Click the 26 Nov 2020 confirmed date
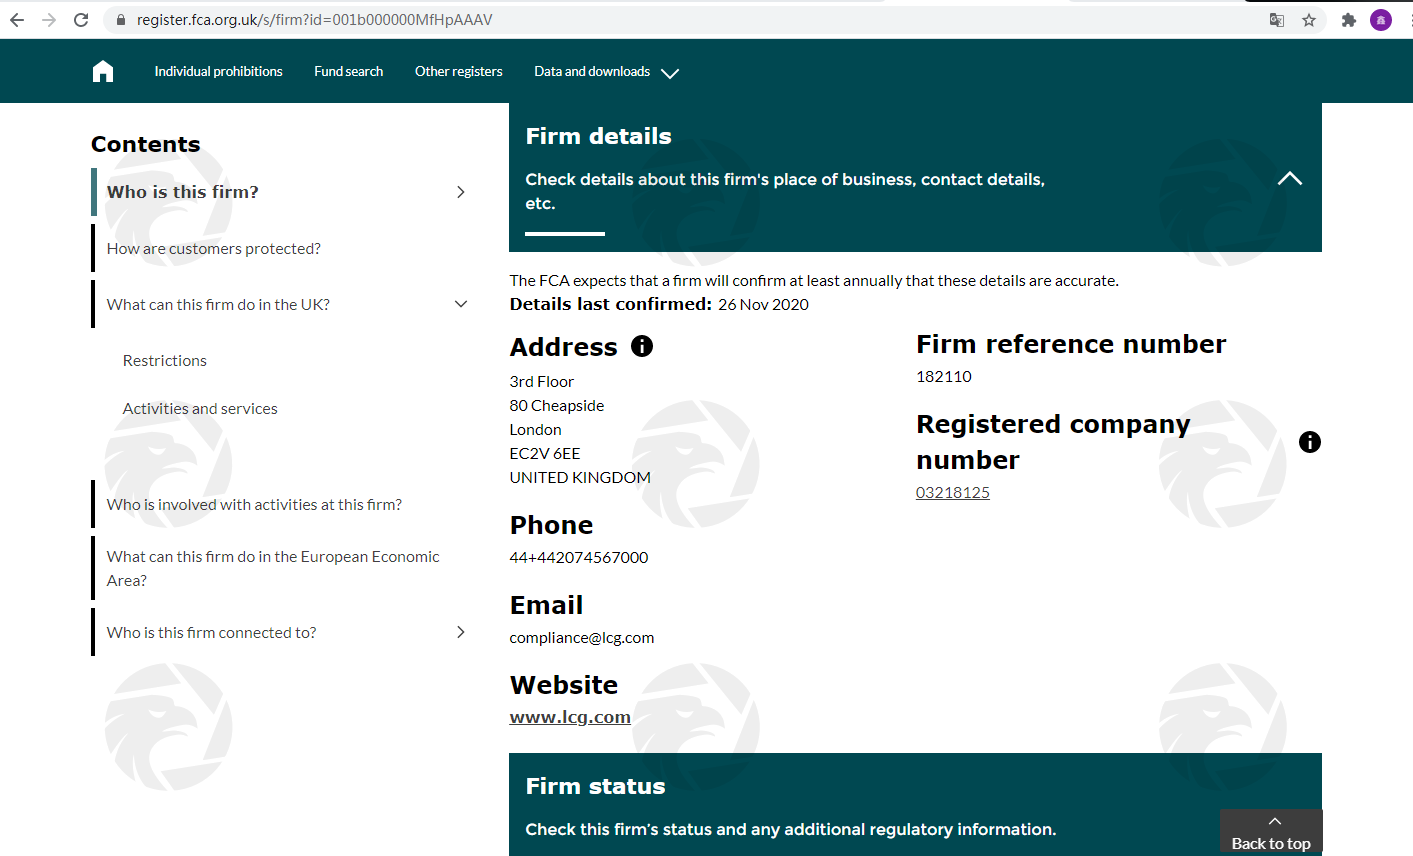Image resolution: width=1413 pixels, height=856 pixels. [763, 304]
